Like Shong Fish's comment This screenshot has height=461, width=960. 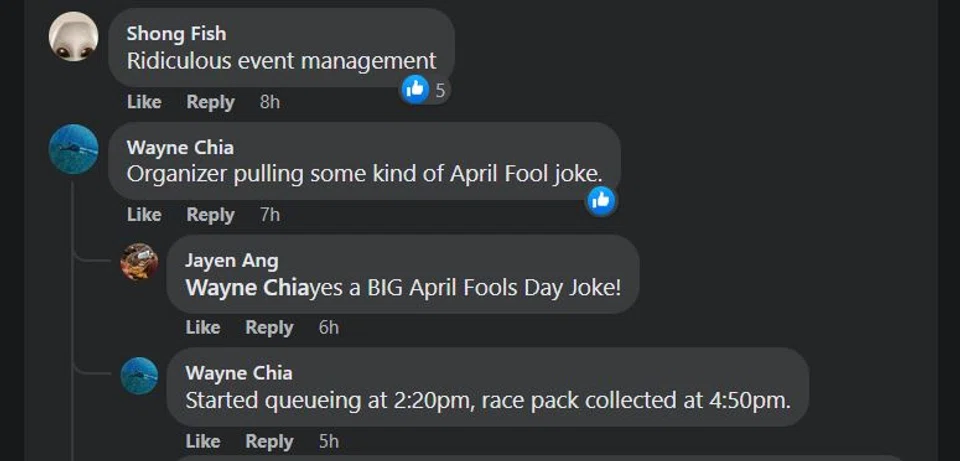click(x=144, y=102)
